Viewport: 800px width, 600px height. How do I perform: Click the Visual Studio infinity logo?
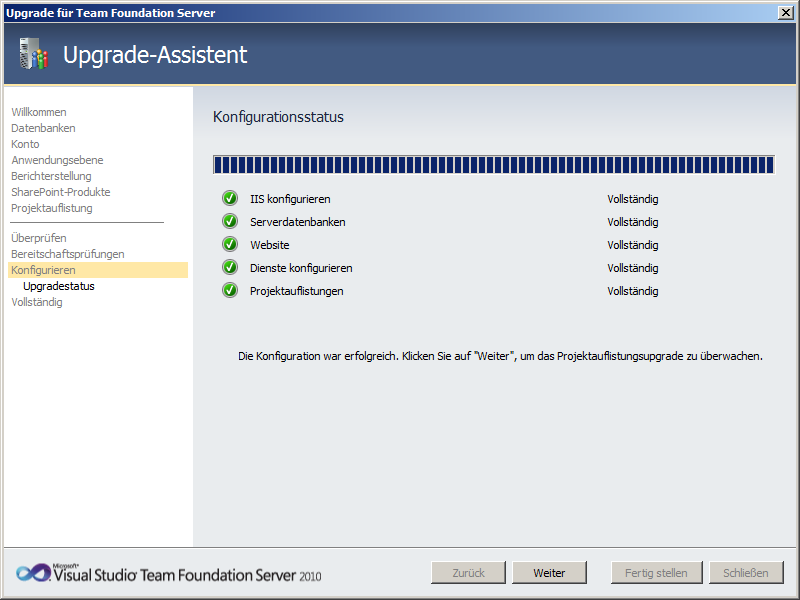point(32,573)
